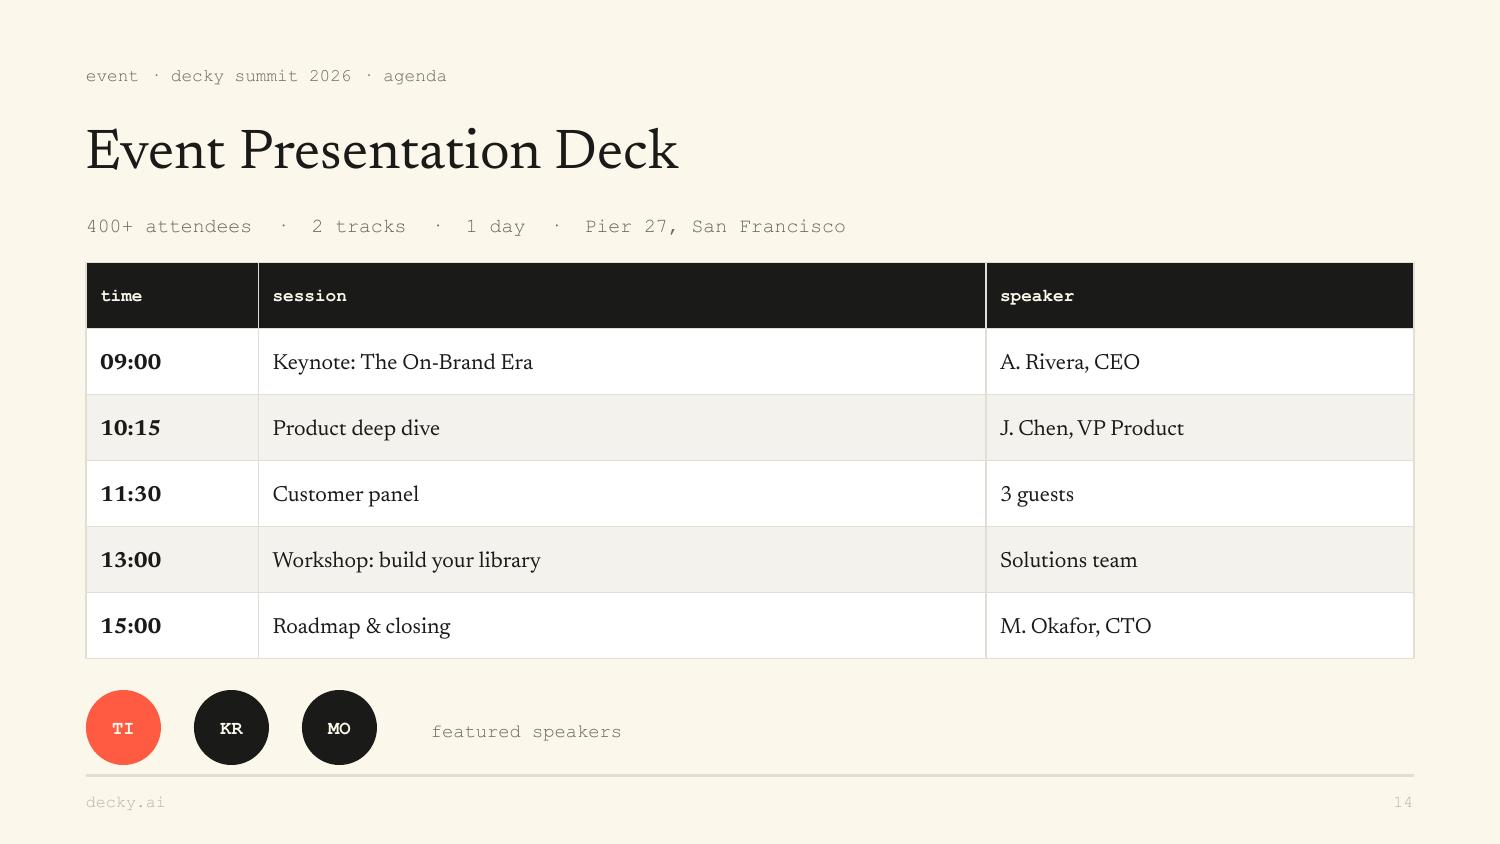The height and width of the screenshot is (844, 1500).
Task: Select the '3 guests' speaker cell
Action: [1200, 494]
